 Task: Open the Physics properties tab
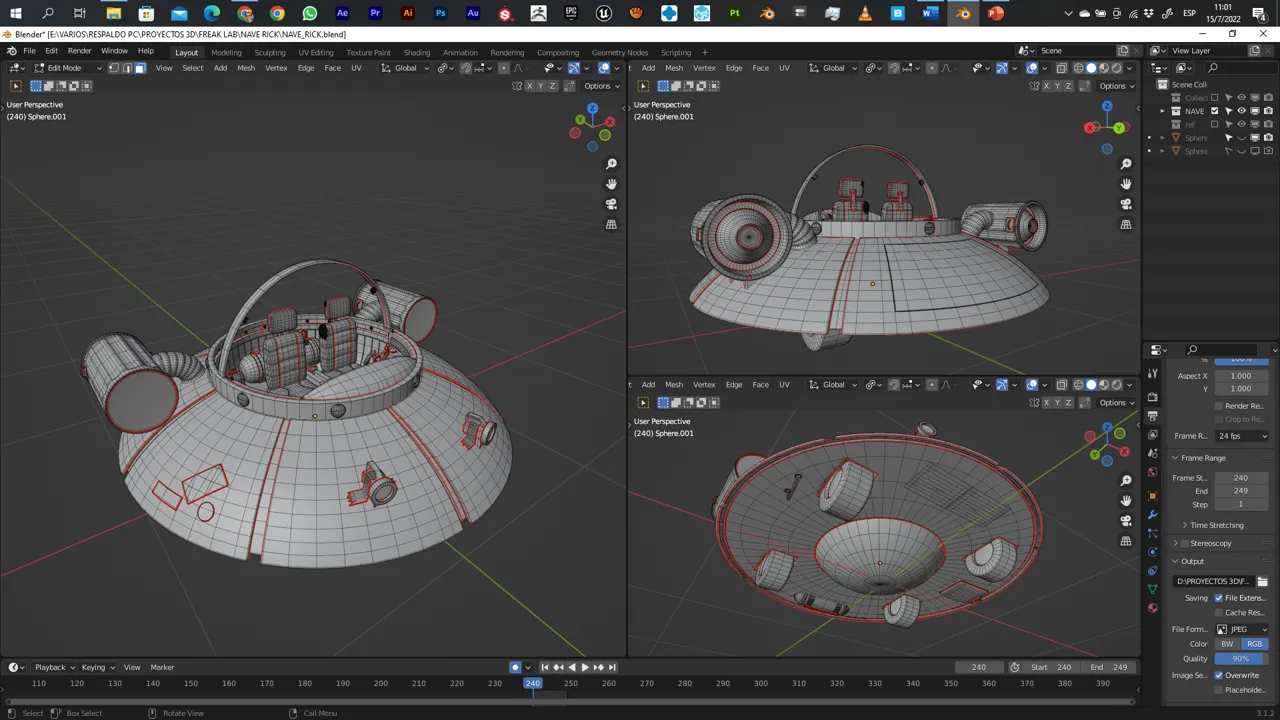coord(1153,552)
